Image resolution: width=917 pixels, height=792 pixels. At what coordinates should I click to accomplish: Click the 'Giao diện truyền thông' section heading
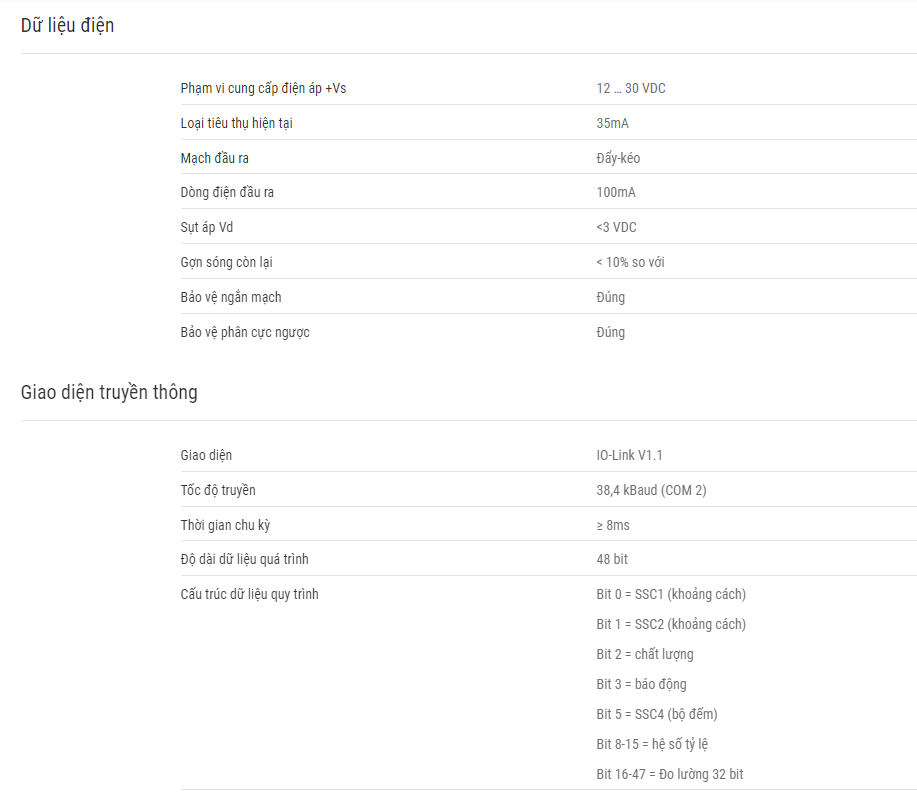click(x=109, y=392)
